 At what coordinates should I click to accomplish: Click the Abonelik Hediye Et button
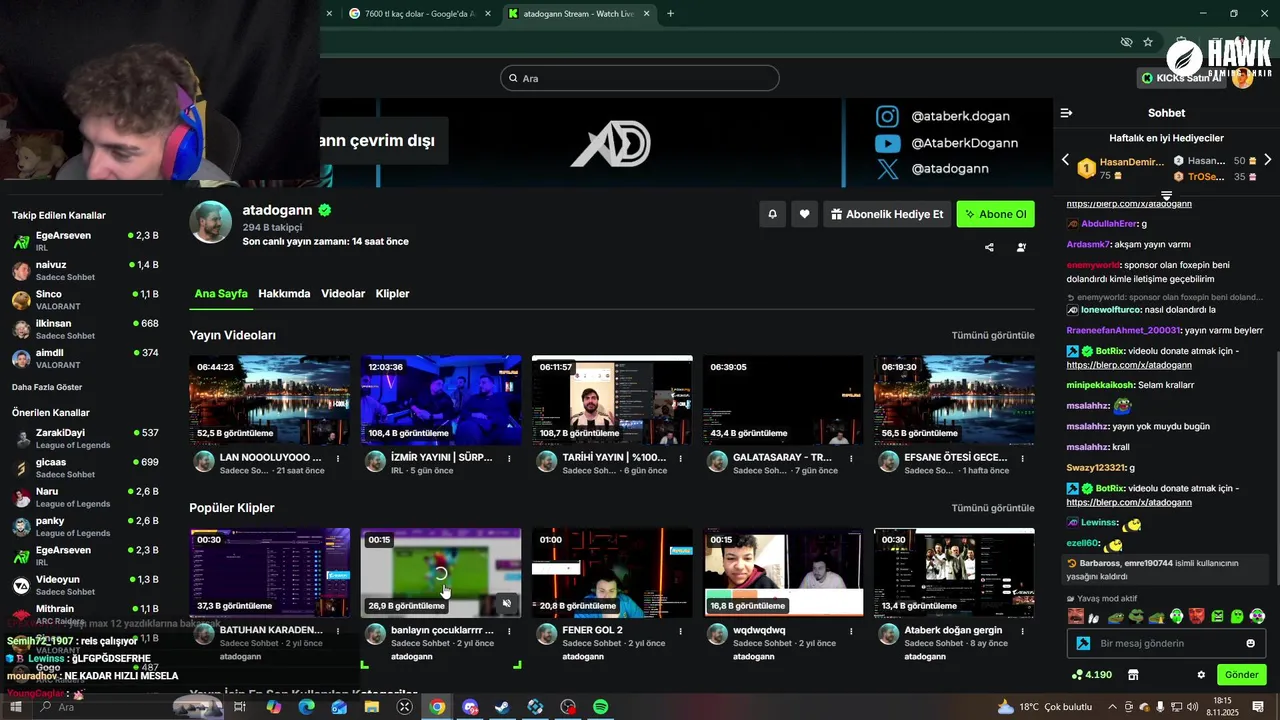[887, 214]
